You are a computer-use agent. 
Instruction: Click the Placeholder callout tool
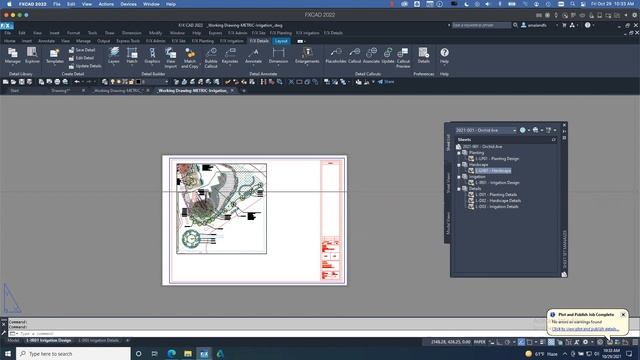[336, 56]
